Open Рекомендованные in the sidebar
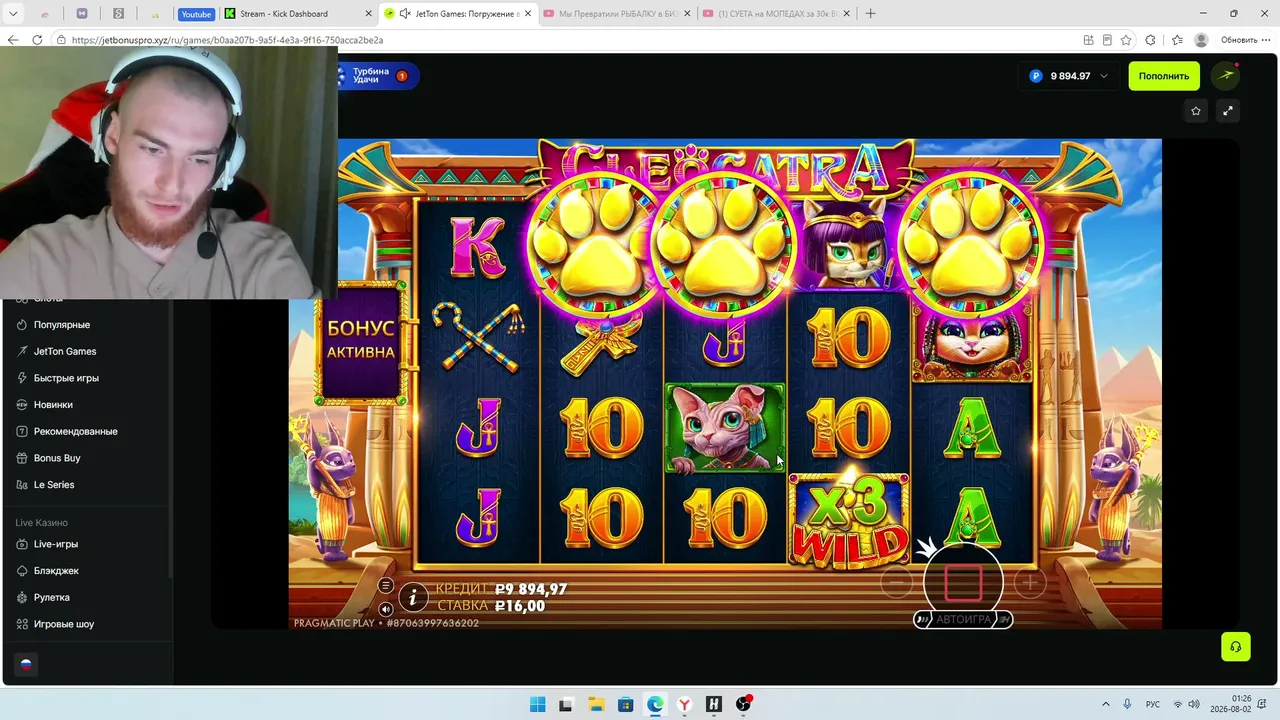Viewport: 1280px width, 720px height. (76, 431)
